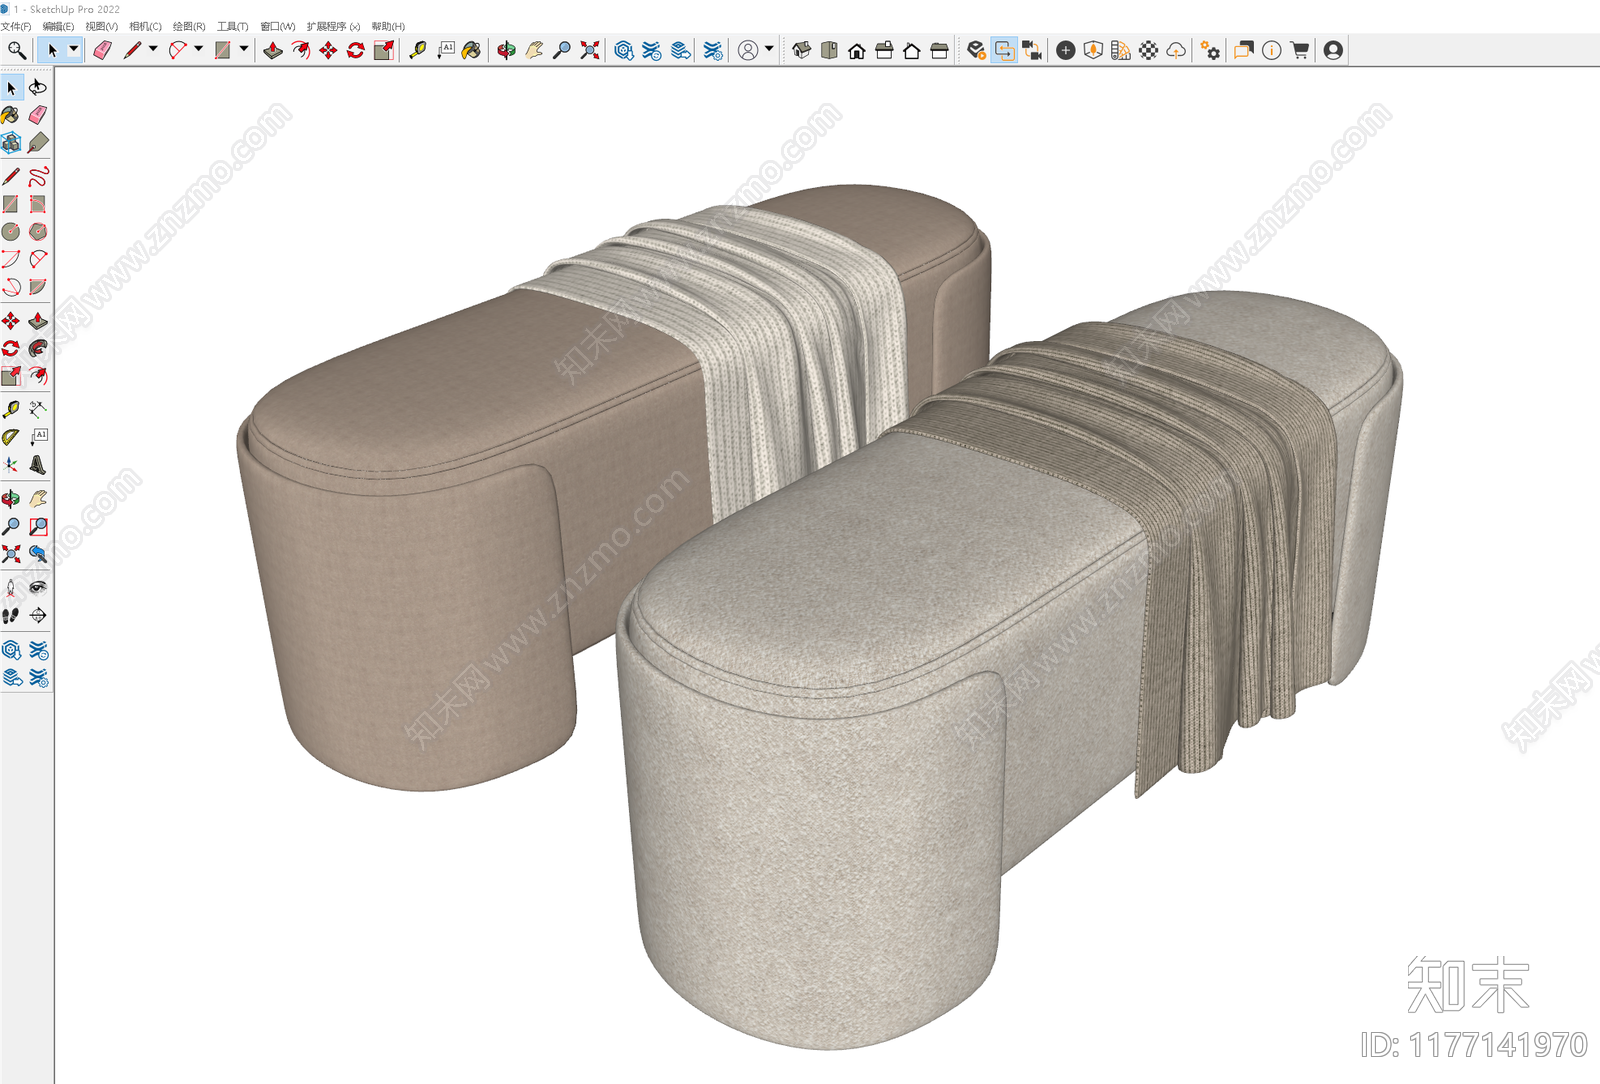
Task: Select the arrow Select tool in left toolbar
Action: [12, 87]
